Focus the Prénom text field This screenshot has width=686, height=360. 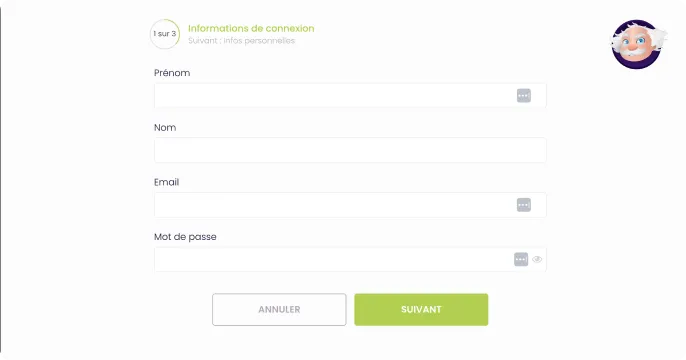pos(350,95)
